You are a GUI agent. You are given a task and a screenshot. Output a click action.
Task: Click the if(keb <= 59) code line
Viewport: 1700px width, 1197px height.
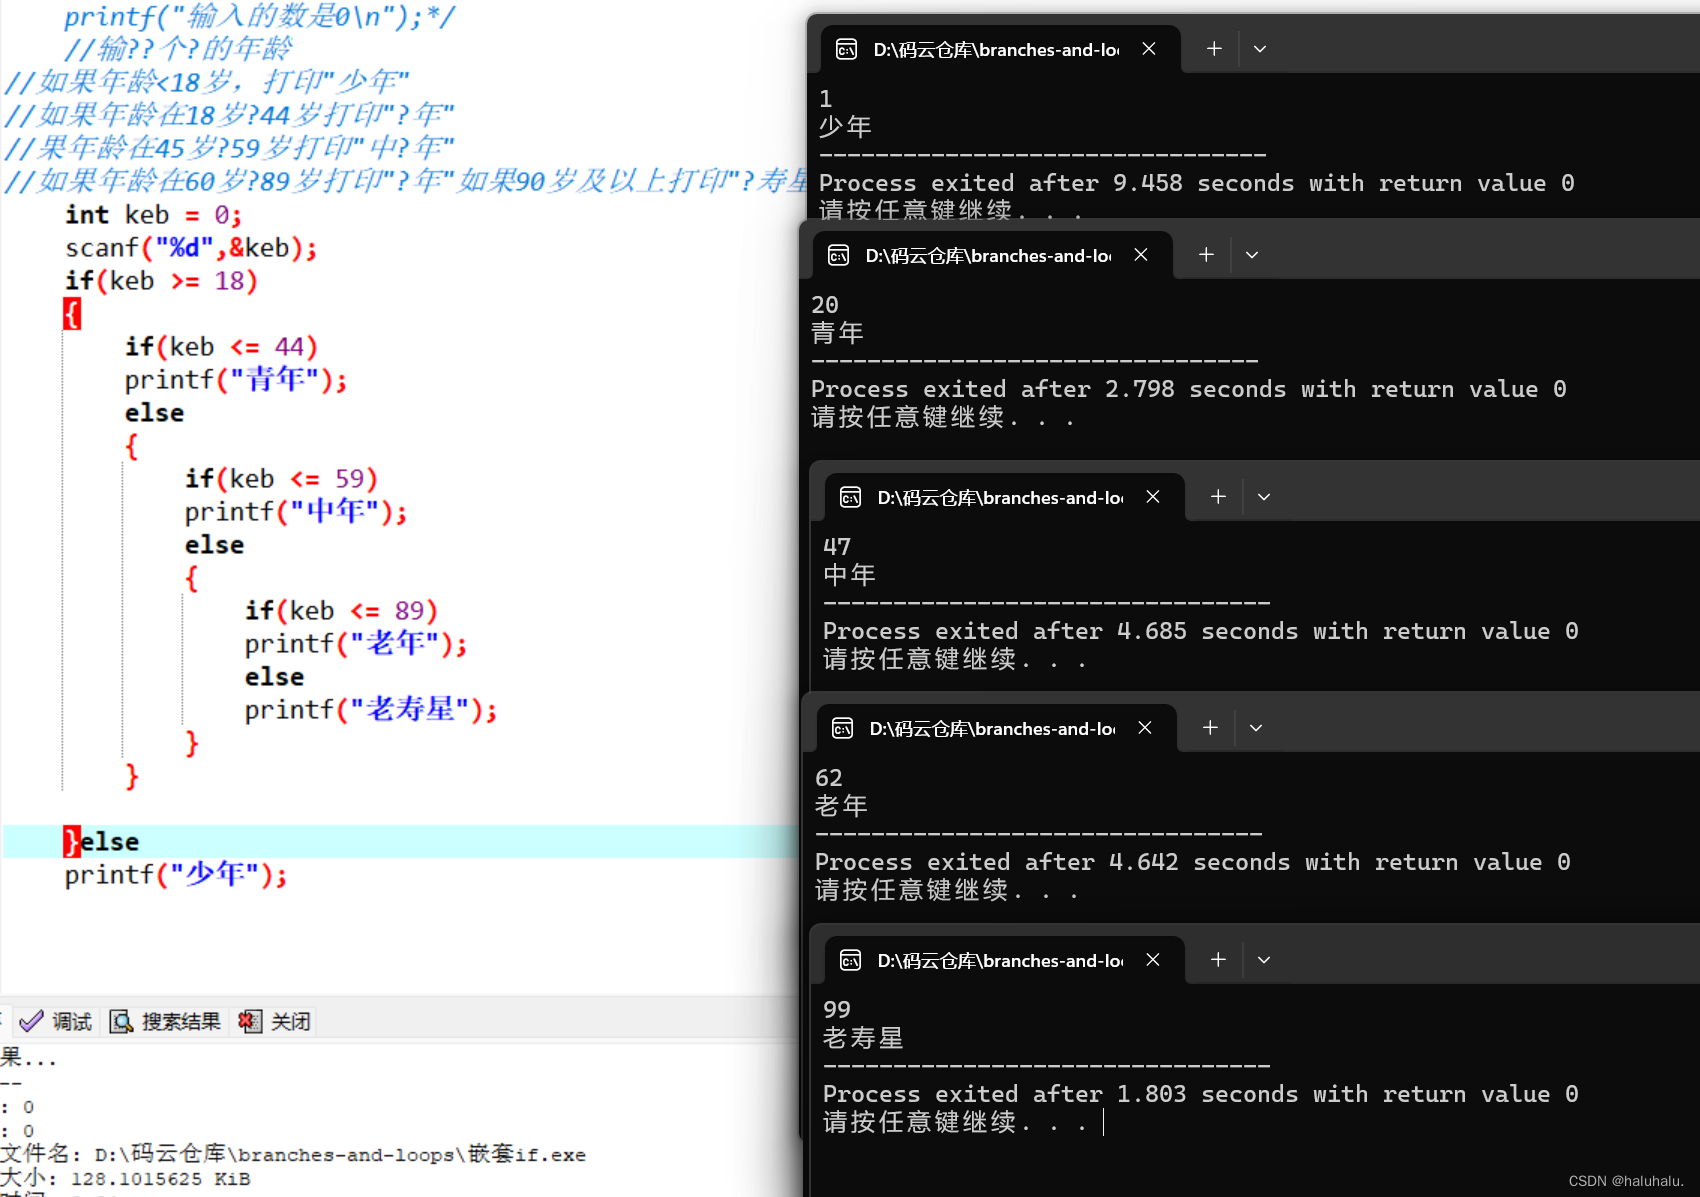pyautogui.click(x=281, y=479)
